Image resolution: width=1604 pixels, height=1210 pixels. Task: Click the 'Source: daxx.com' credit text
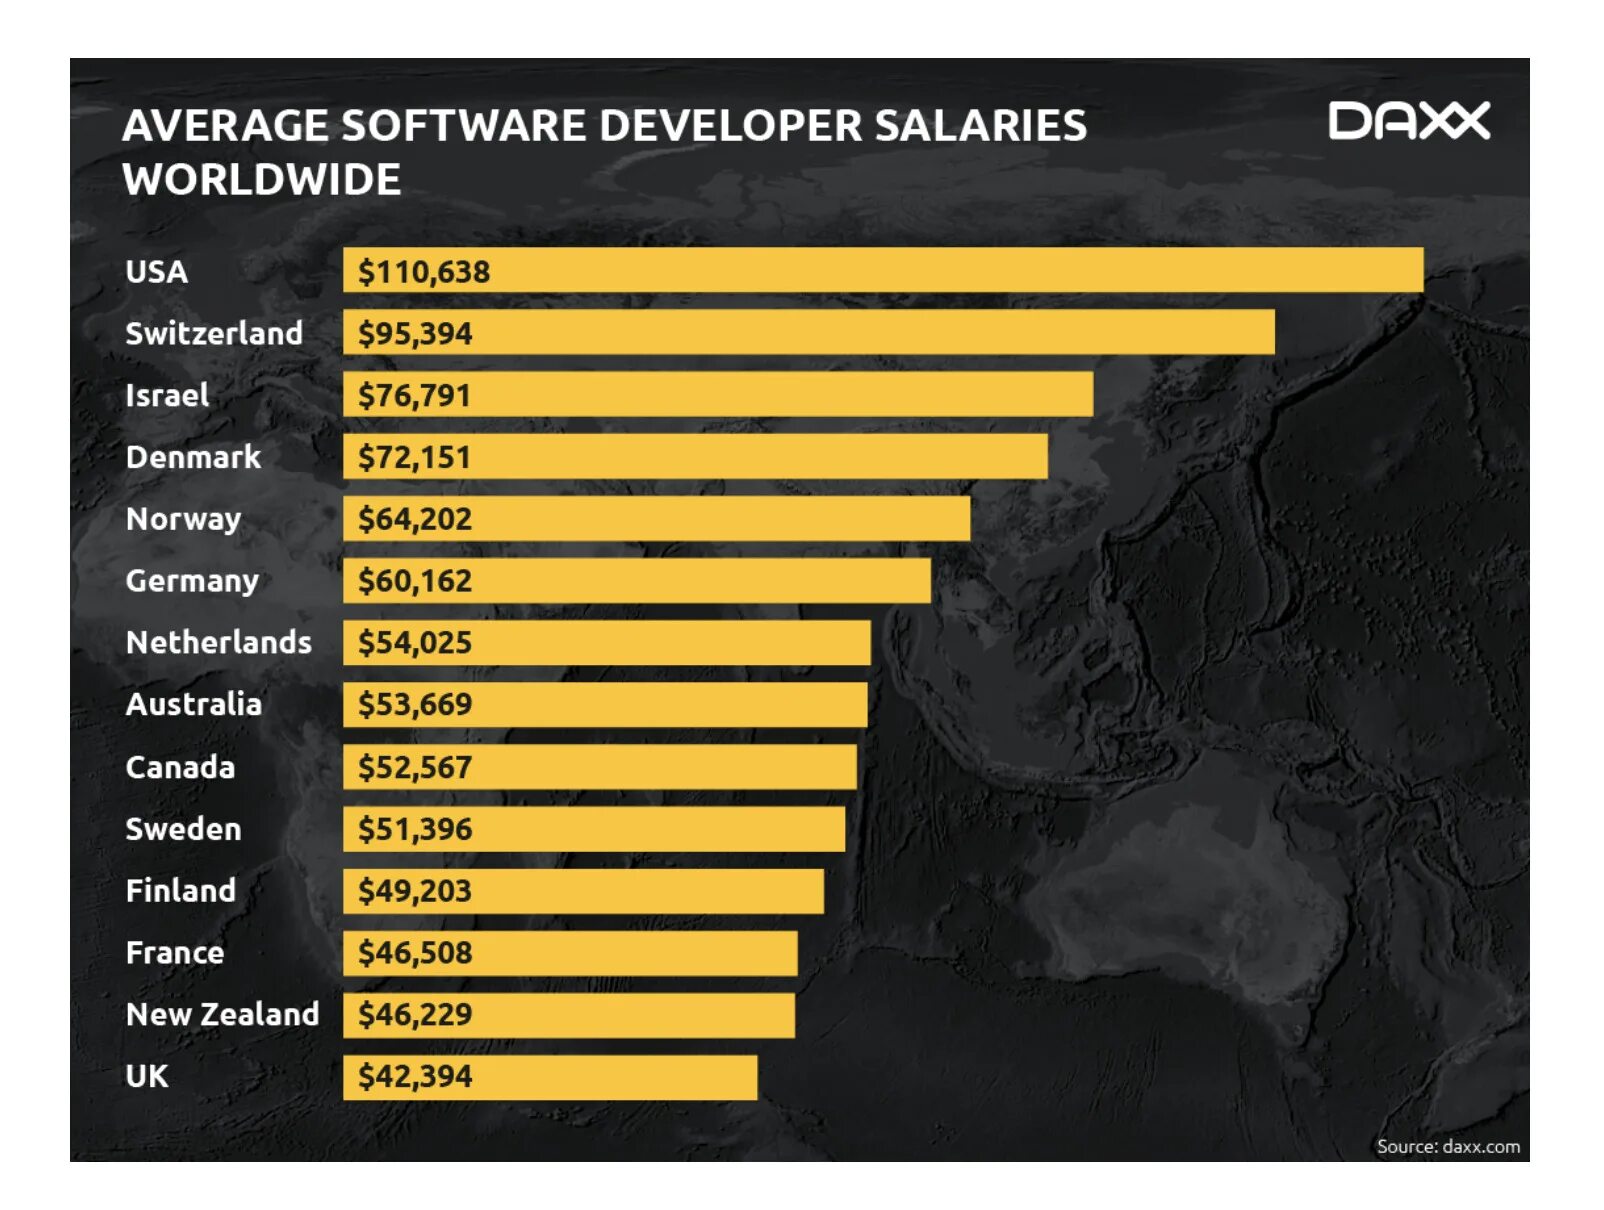(1448, 1146)
